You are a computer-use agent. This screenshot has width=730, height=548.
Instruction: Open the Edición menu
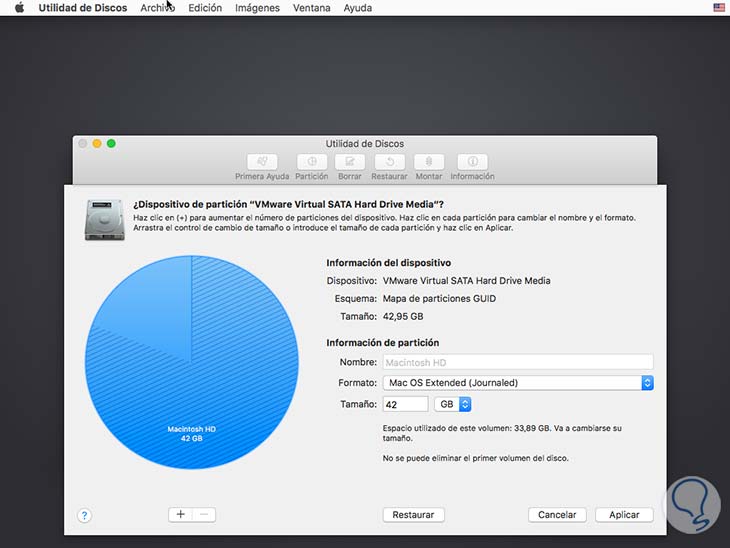coord(205,8)
